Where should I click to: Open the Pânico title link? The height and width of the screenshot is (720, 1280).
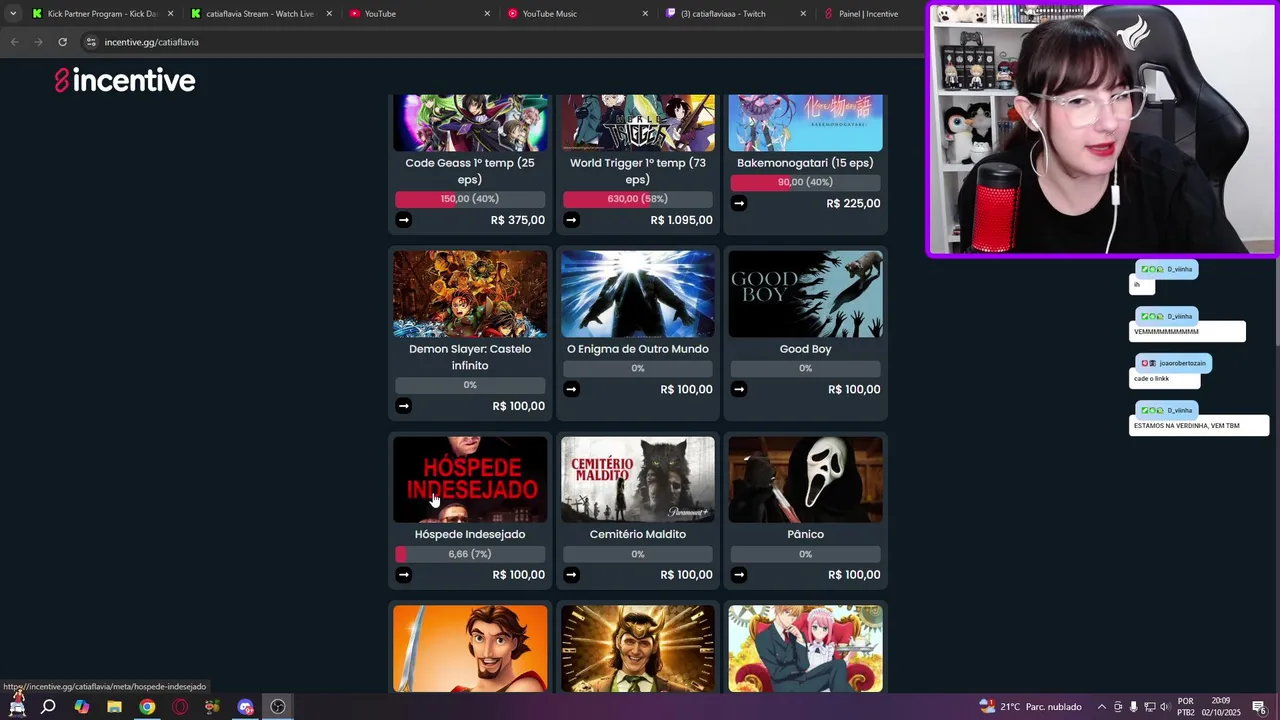805,534
